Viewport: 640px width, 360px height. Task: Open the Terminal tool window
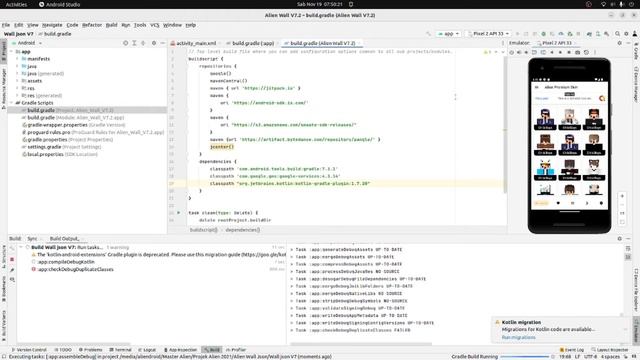[120, 350]
